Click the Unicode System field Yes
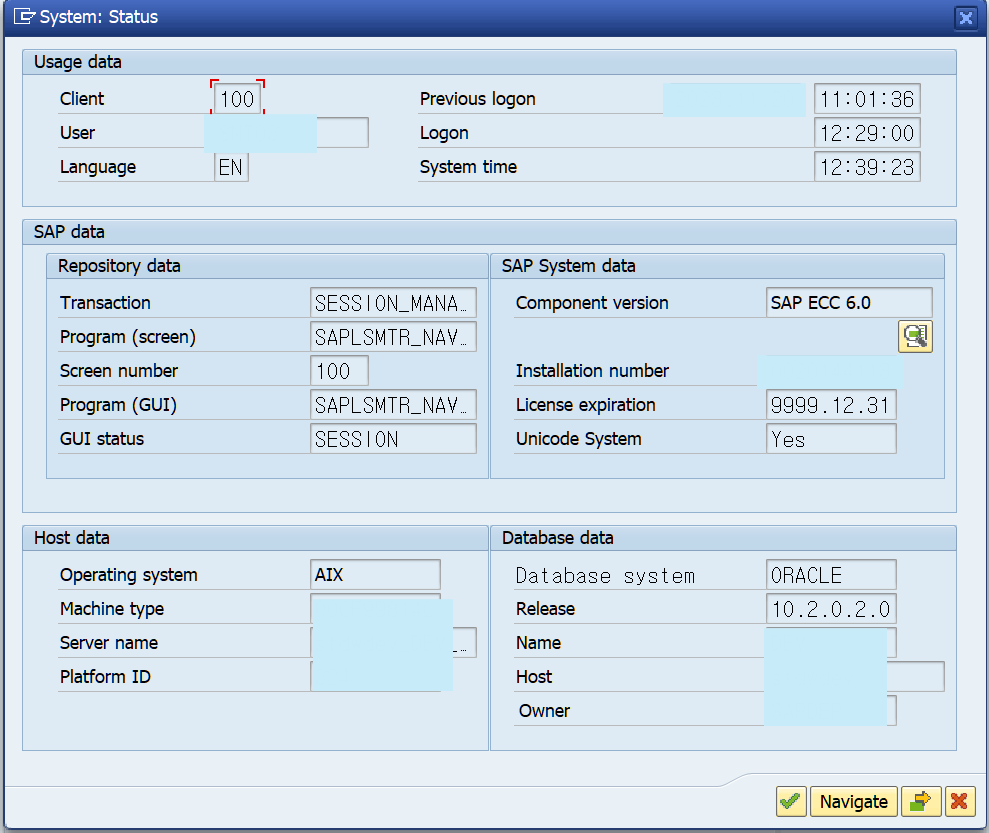 (x=831, y=439)
